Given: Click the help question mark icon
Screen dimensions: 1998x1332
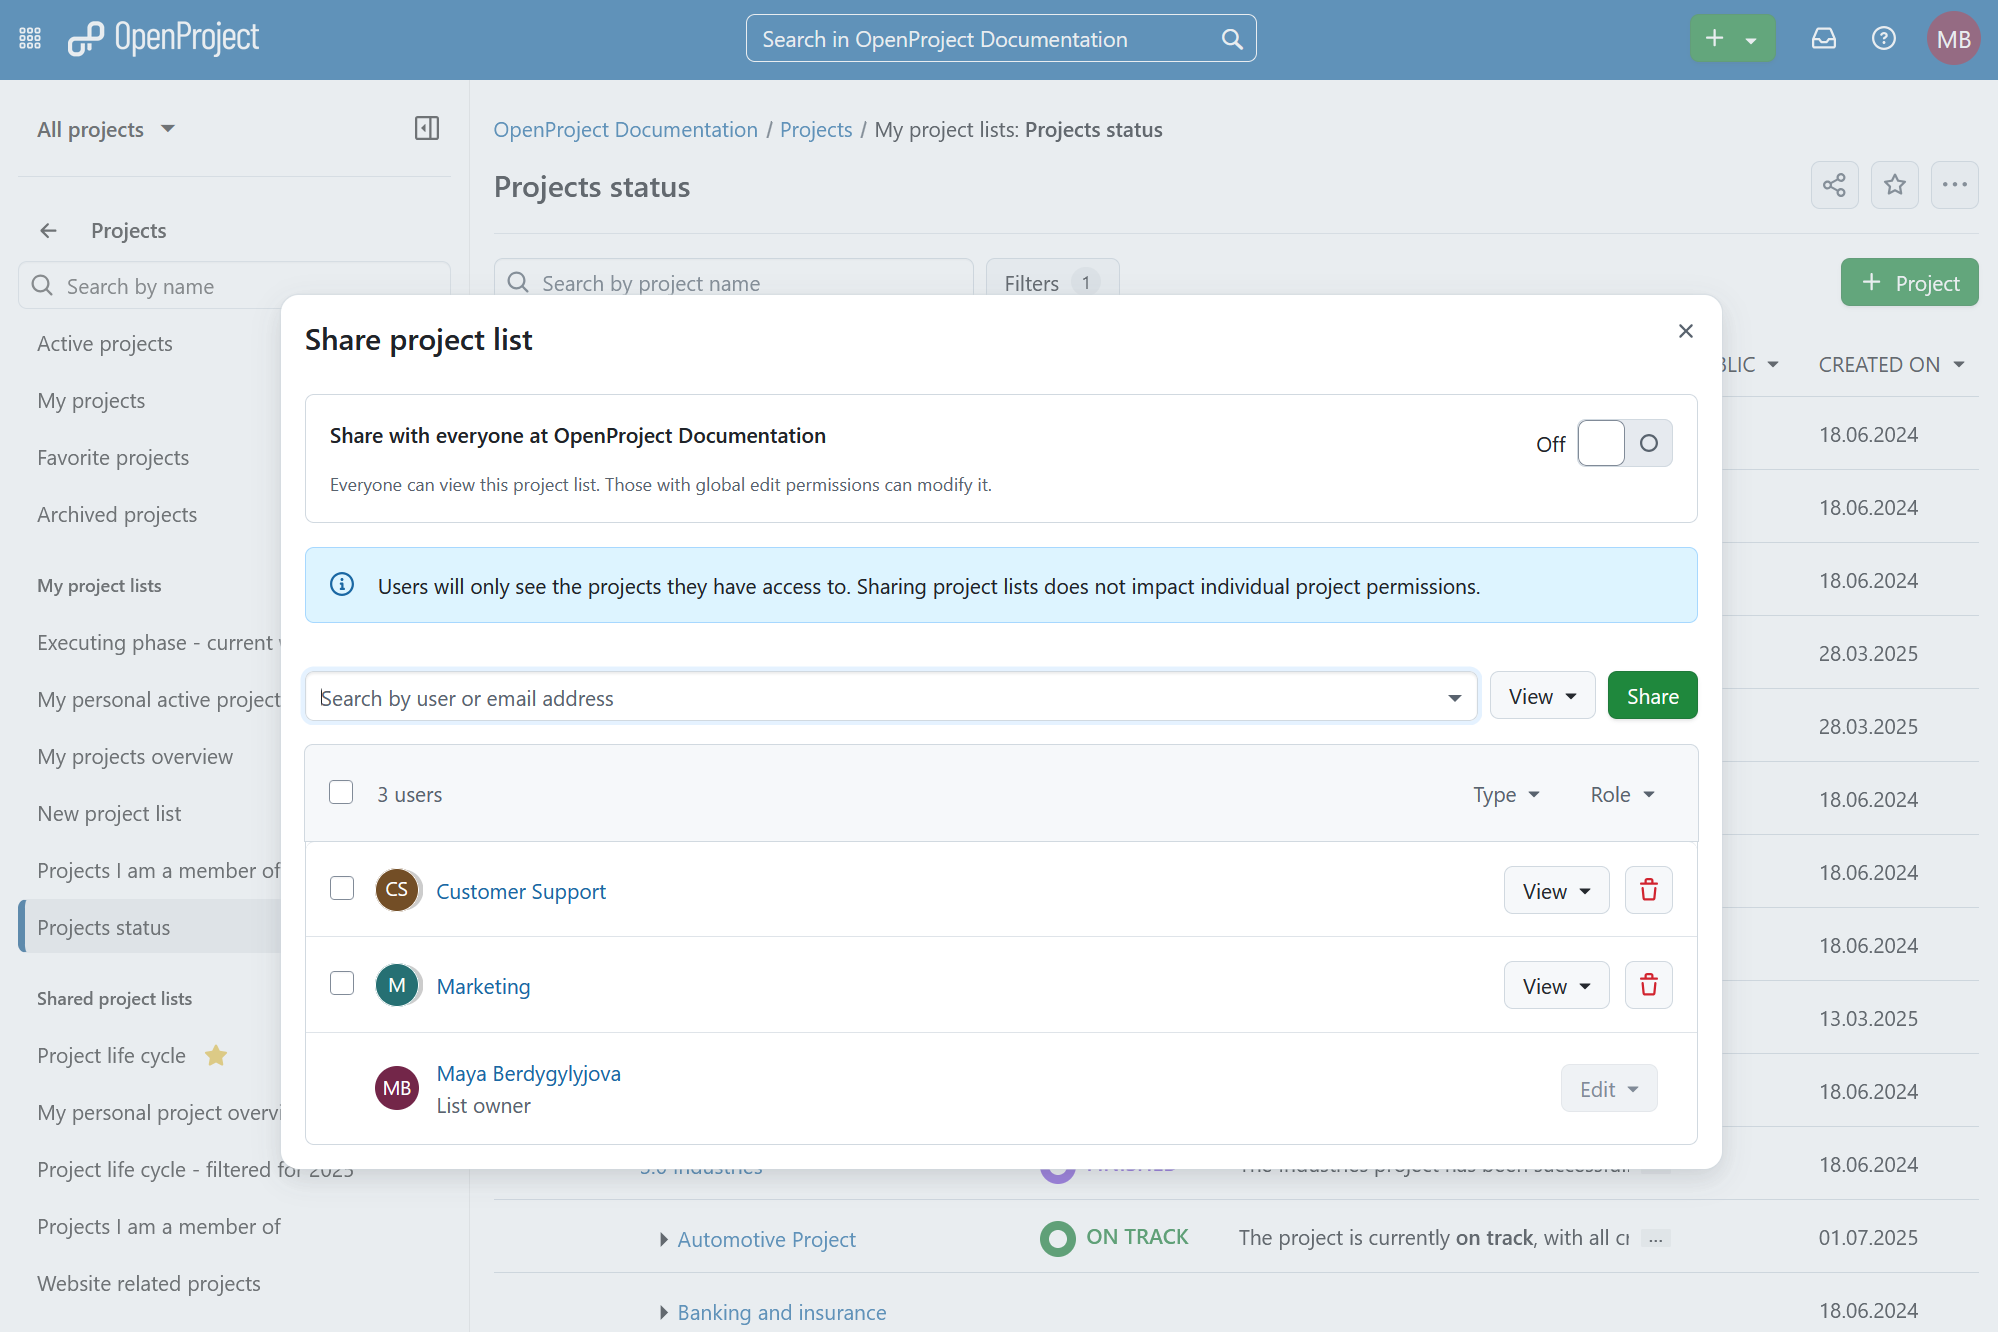Looking at the screenshot, I should 1883,38.
